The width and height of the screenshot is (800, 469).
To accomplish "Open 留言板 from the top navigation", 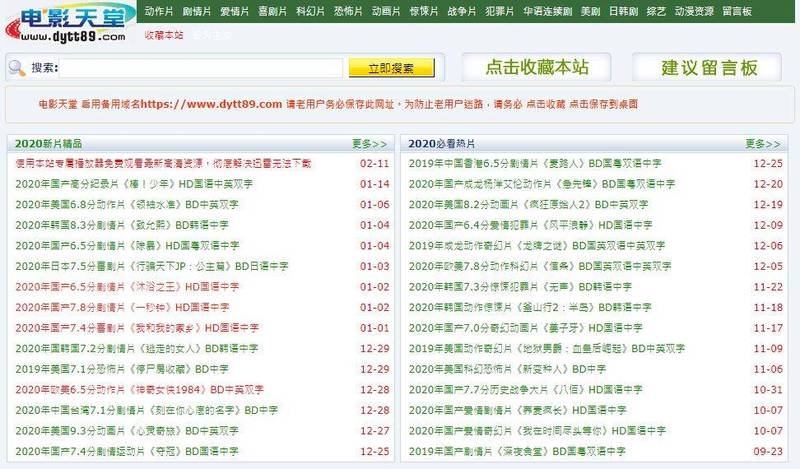I will (737, 11).
